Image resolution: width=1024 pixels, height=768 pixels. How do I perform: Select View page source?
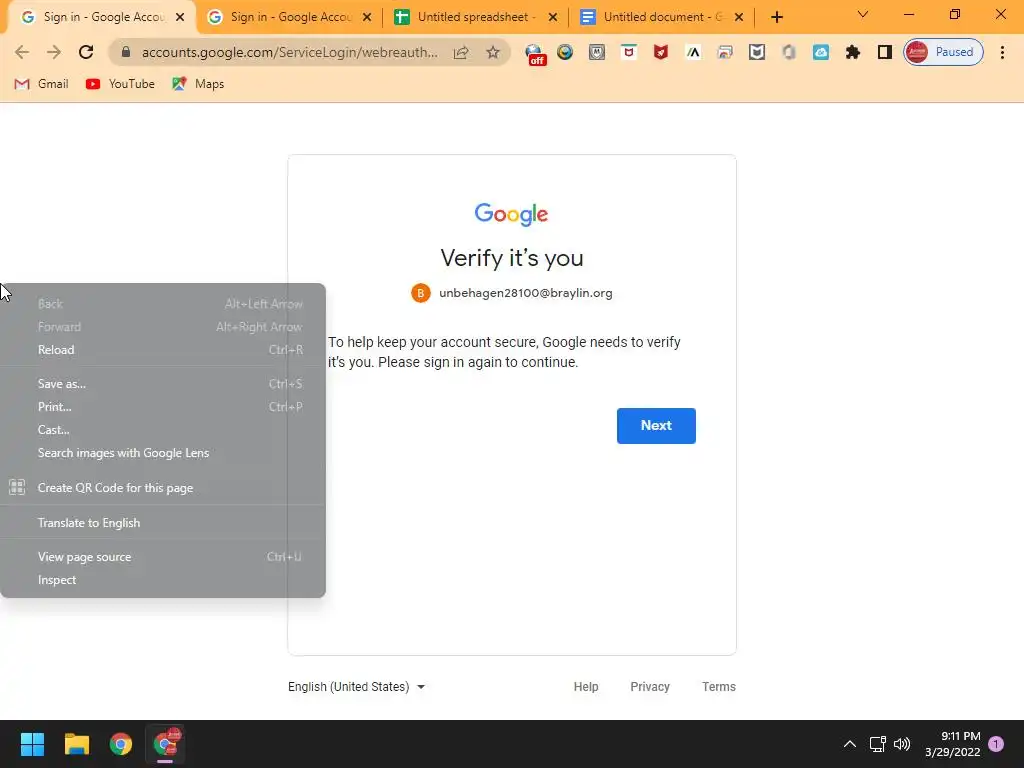point(163,557)
